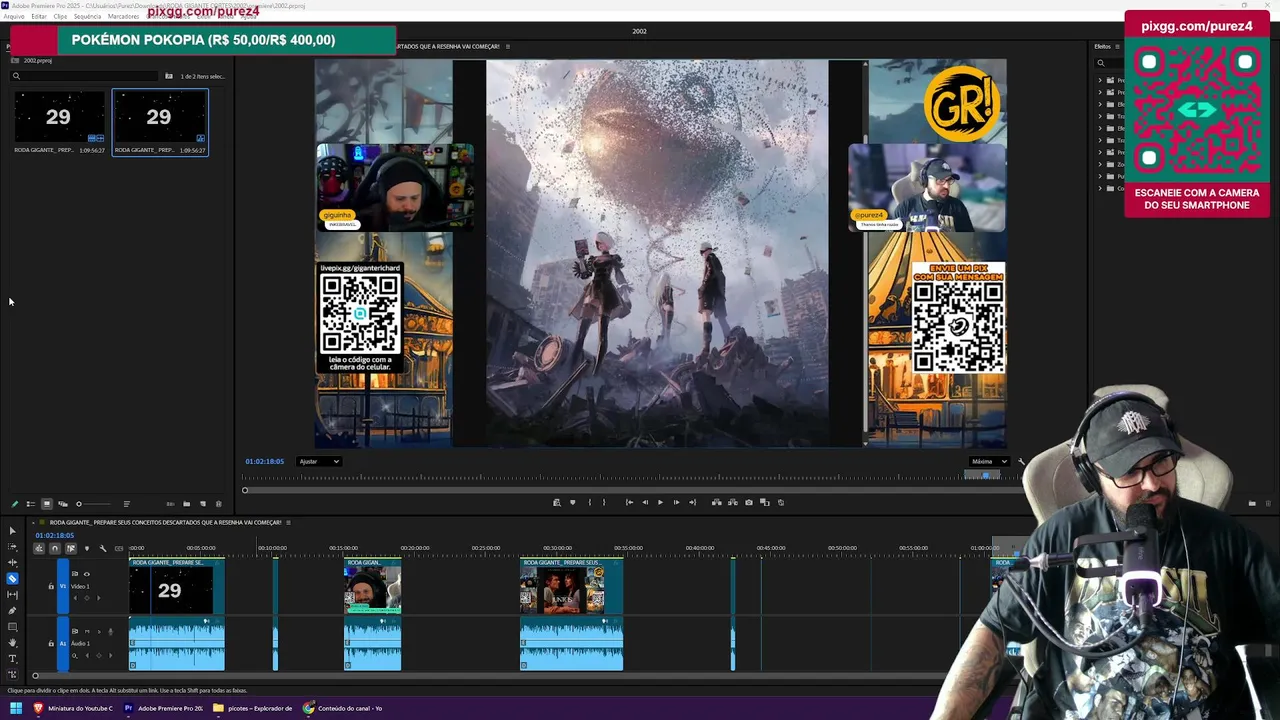Go to Out point in Program Monitor
The height and width of the screenshot is (720, 1280).
coord(692,502)
